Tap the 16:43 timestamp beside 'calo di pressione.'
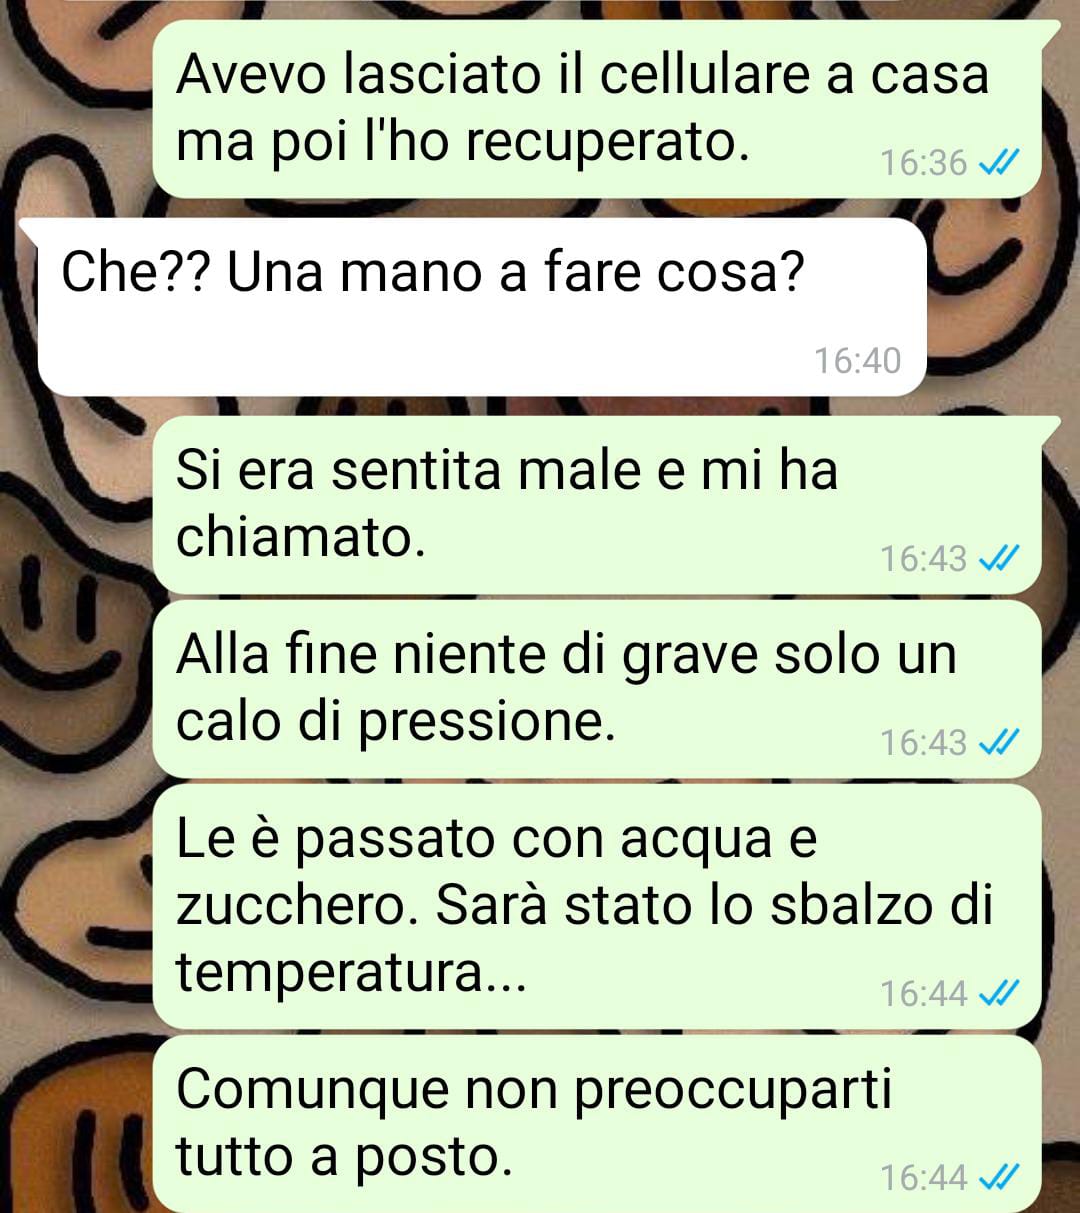The image size is (1080, 1213). pos(923,742)
